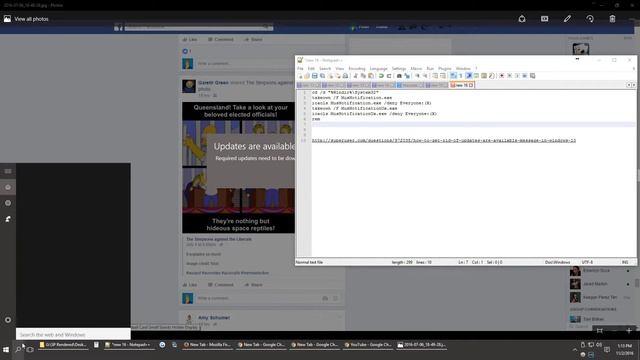640x360 pixels.
Task: Click the Simpsons space reptiles image
Action: (238, 167)
